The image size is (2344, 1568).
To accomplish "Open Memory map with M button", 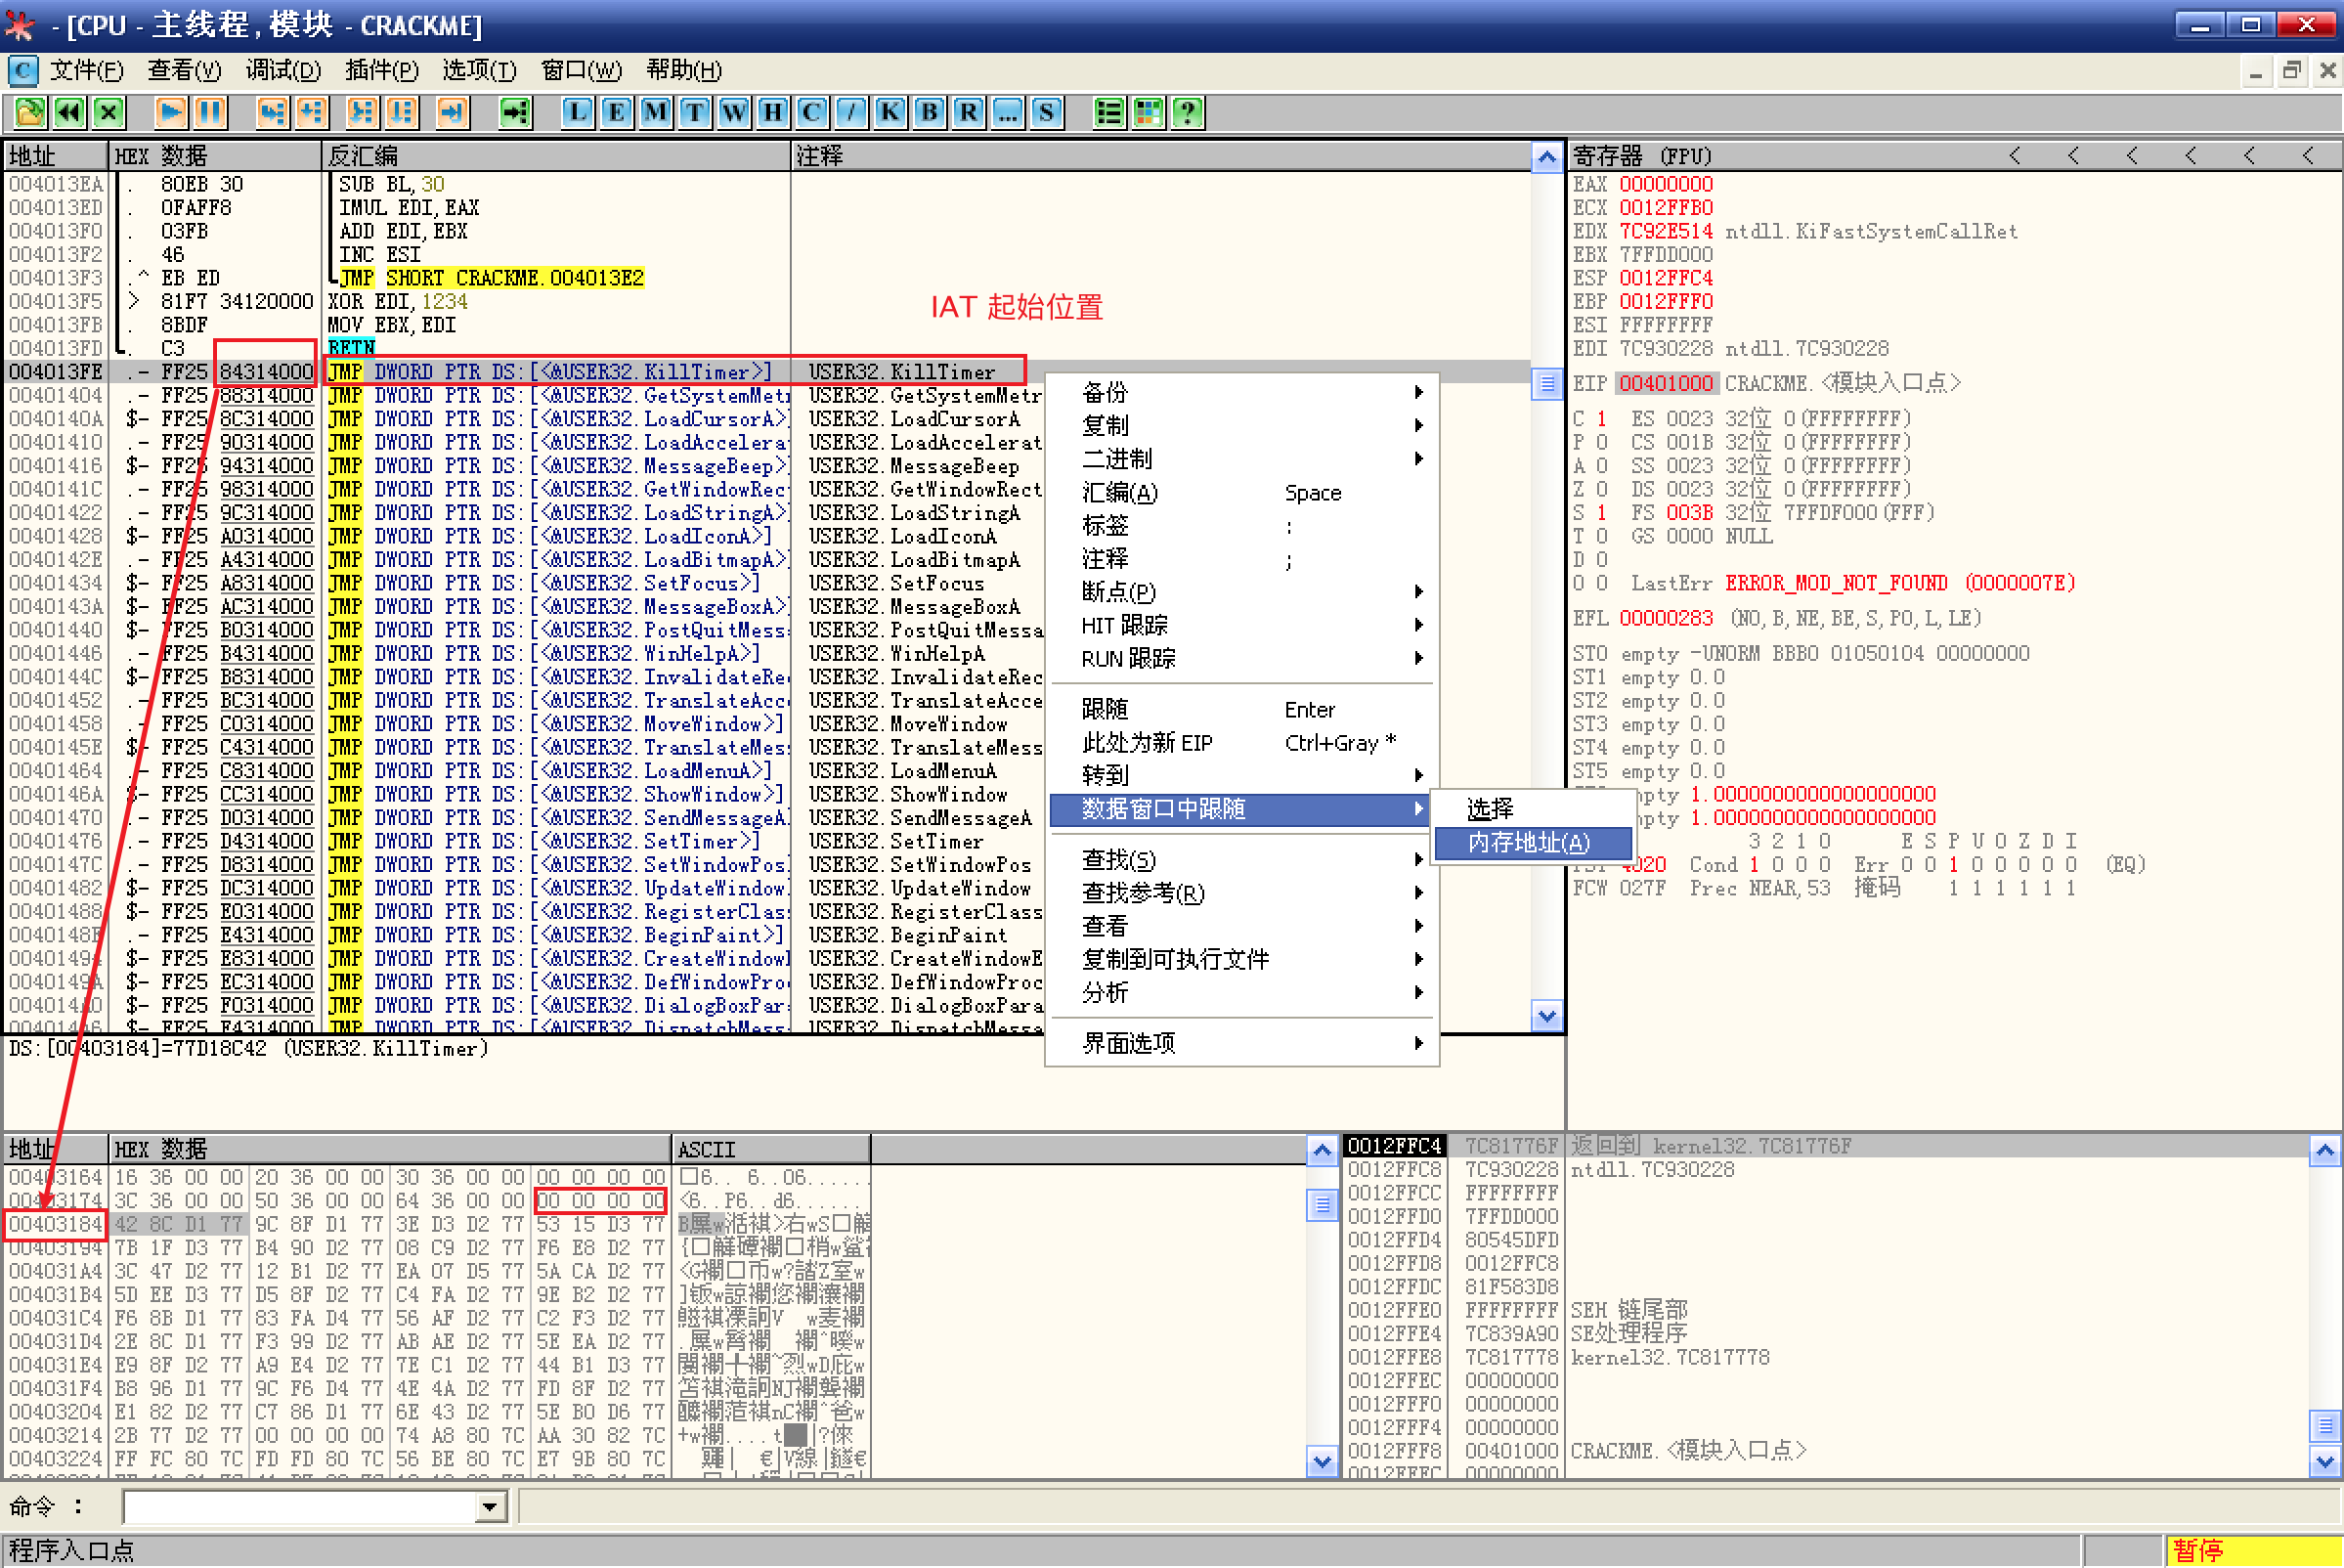I will [655, 112].
